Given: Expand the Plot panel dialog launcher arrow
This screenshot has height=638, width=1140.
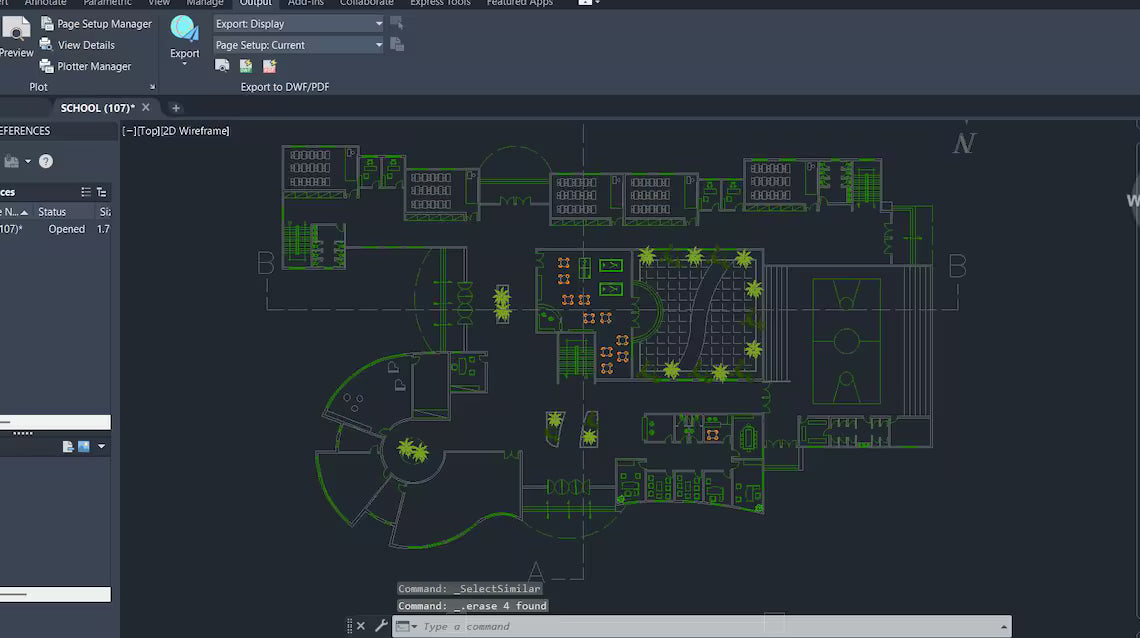Looking at the screenshot, I should click(152, 86).
